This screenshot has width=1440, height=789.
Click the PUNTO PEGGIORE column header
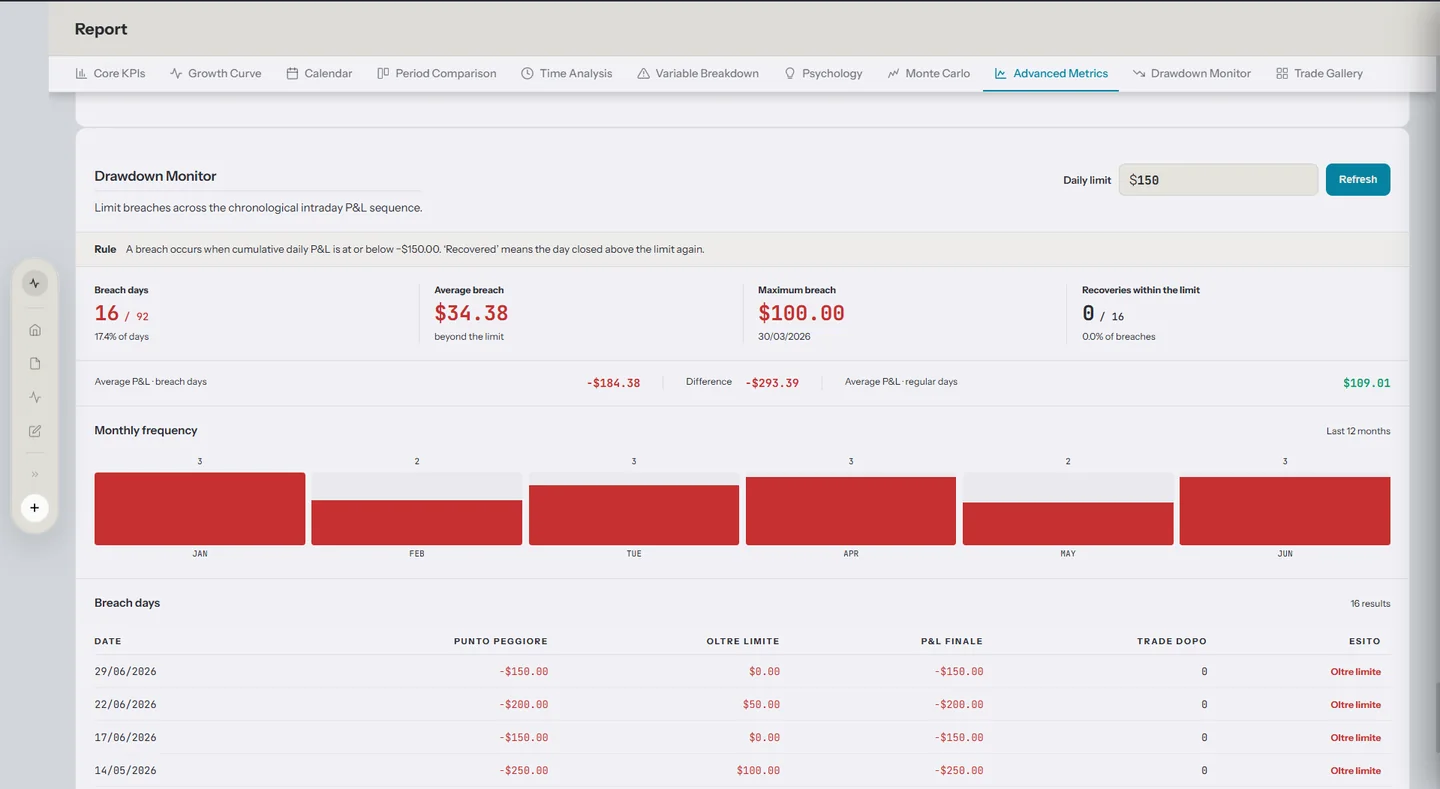coord(500,641)
